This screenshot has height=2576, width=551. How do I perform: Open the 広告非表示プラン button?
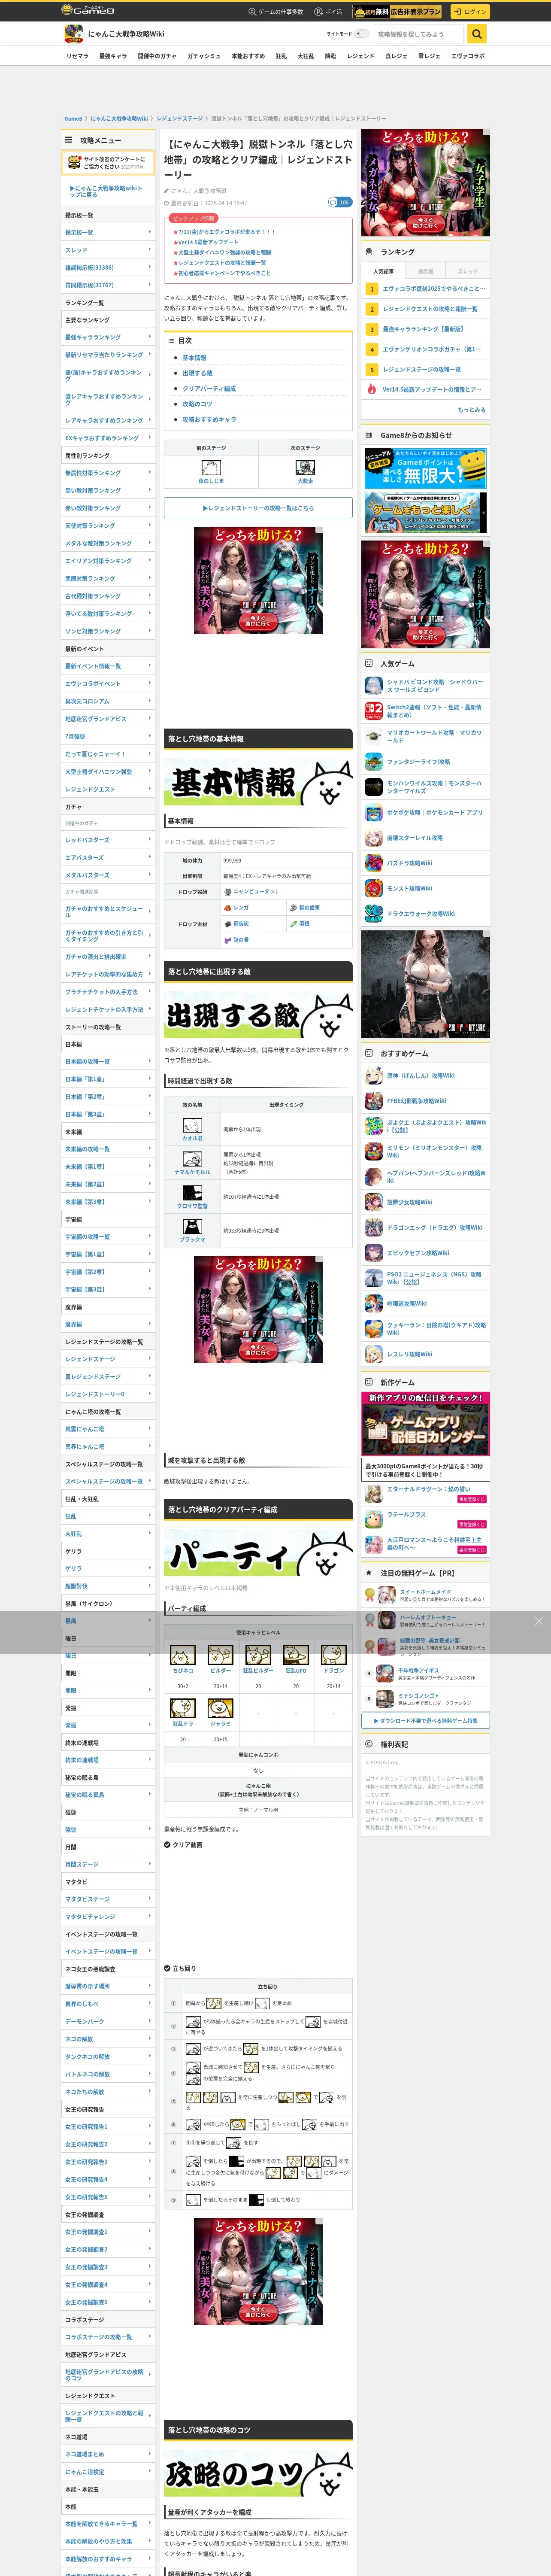coord(398,12)
